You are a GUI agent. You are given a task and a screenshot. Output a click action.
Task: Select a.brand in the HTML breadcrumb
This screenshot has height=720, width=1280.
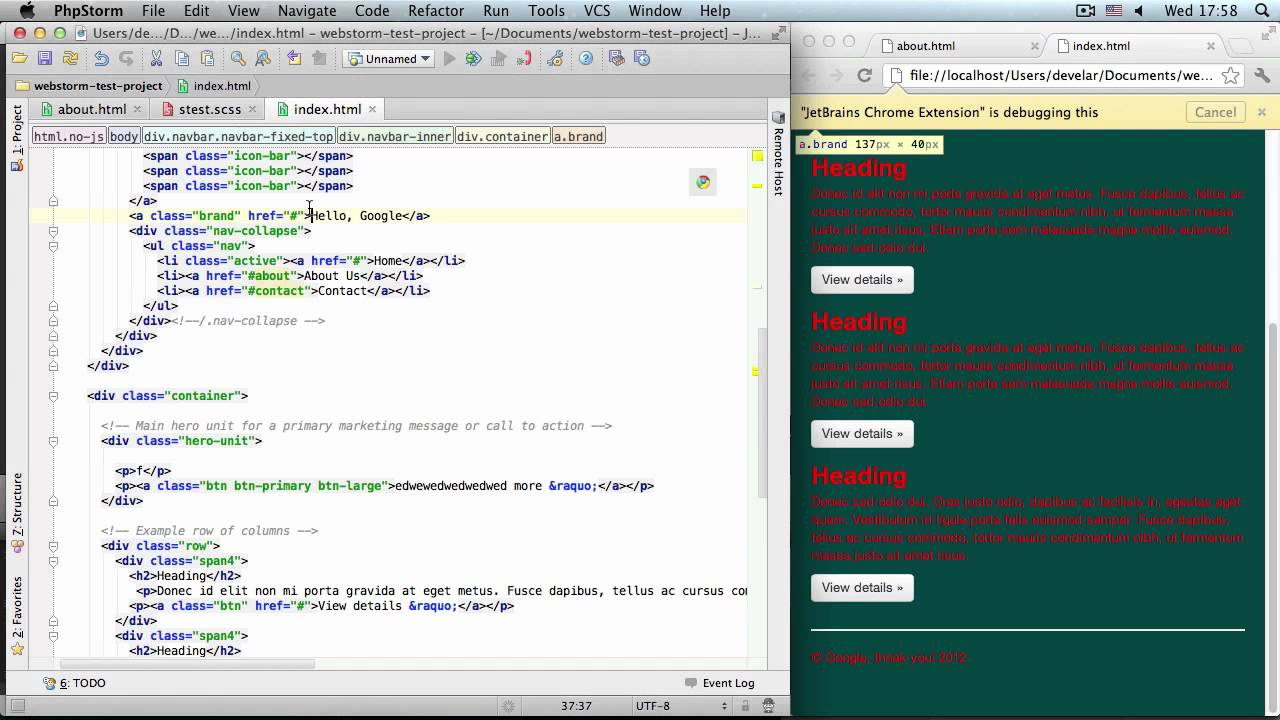pos(578,136)
